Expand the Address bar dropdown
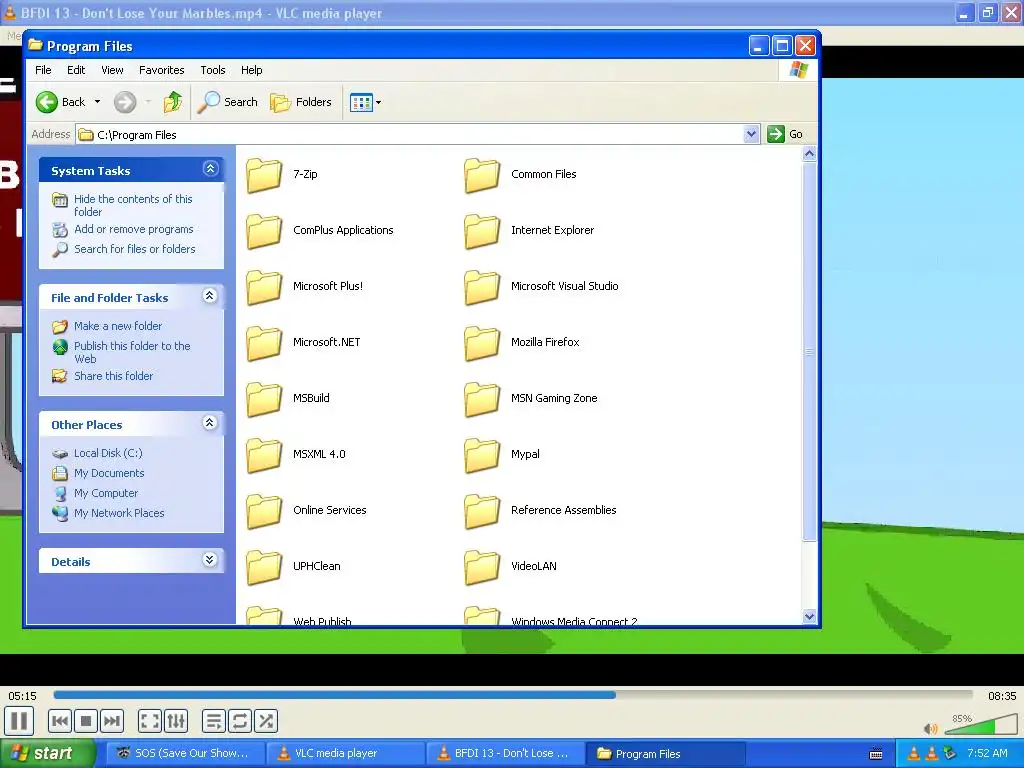The width and height of the screenshot is (1024, 768). click(751, 134)
